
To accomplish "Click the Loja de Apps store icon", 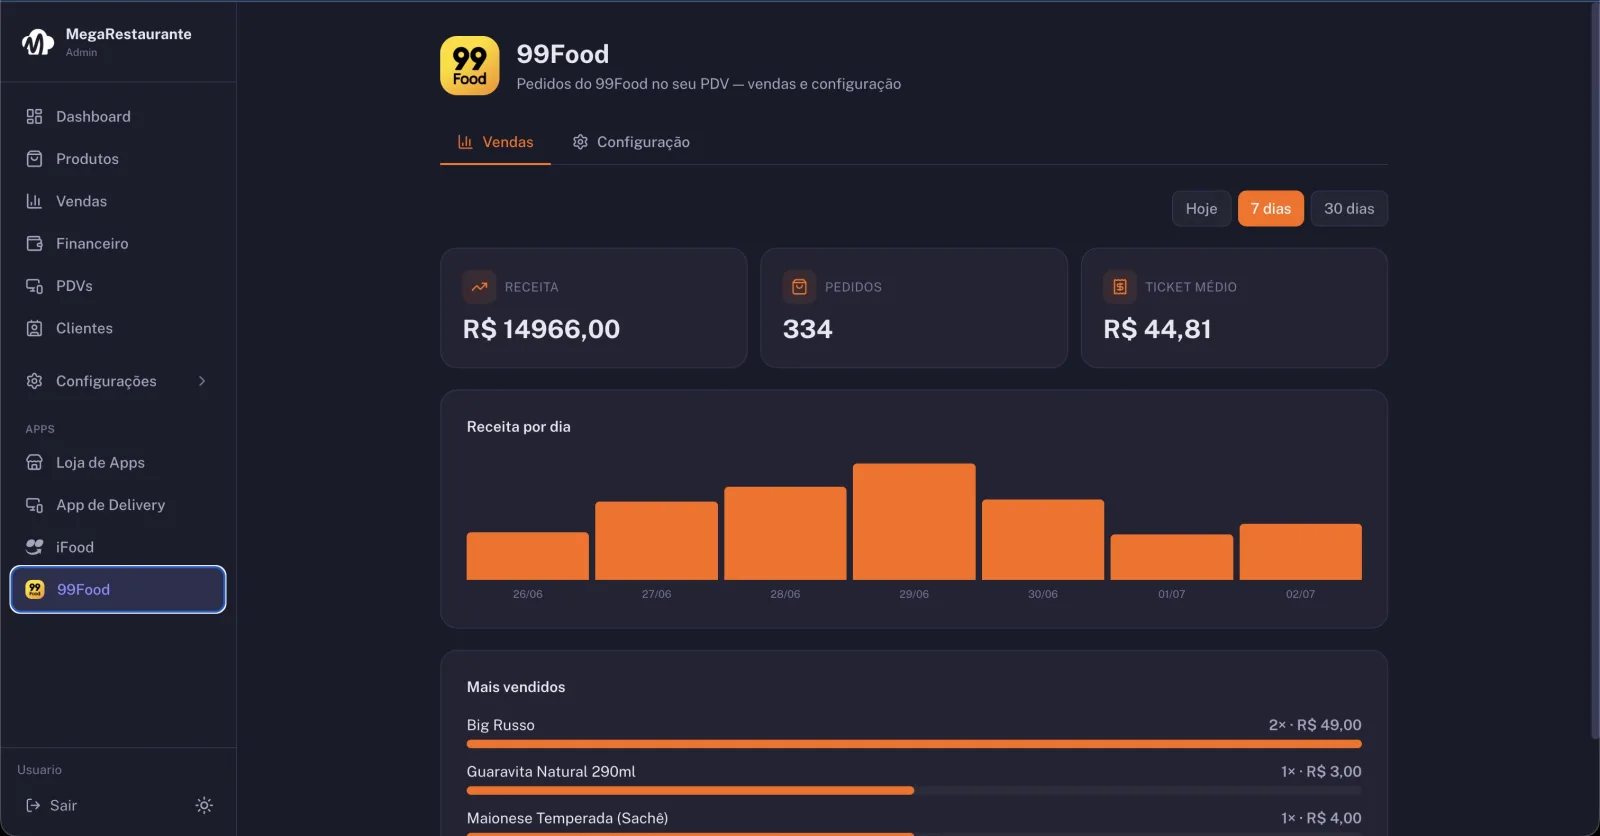I will tap(34, 463).
